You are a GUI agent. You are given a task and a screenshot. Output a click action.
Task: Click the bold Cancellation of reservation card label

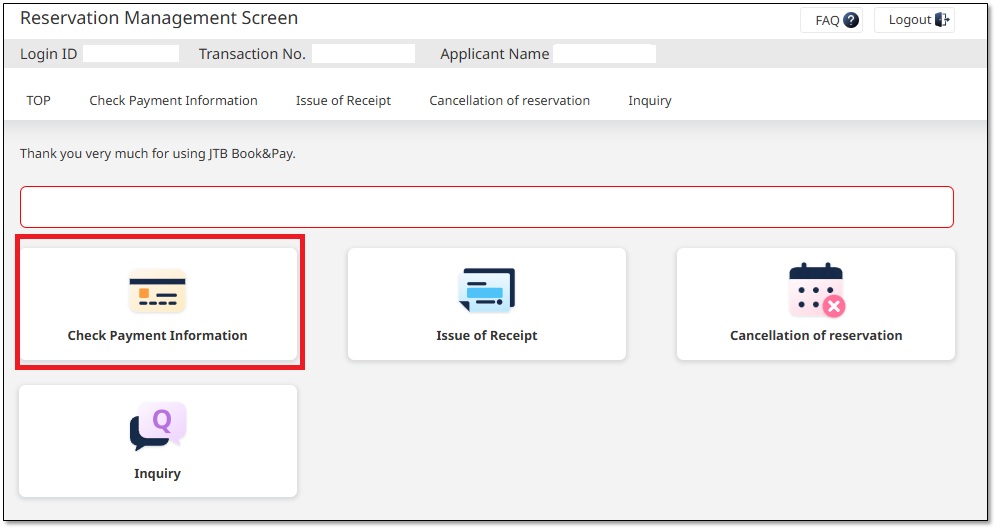(x=816, y=336)
